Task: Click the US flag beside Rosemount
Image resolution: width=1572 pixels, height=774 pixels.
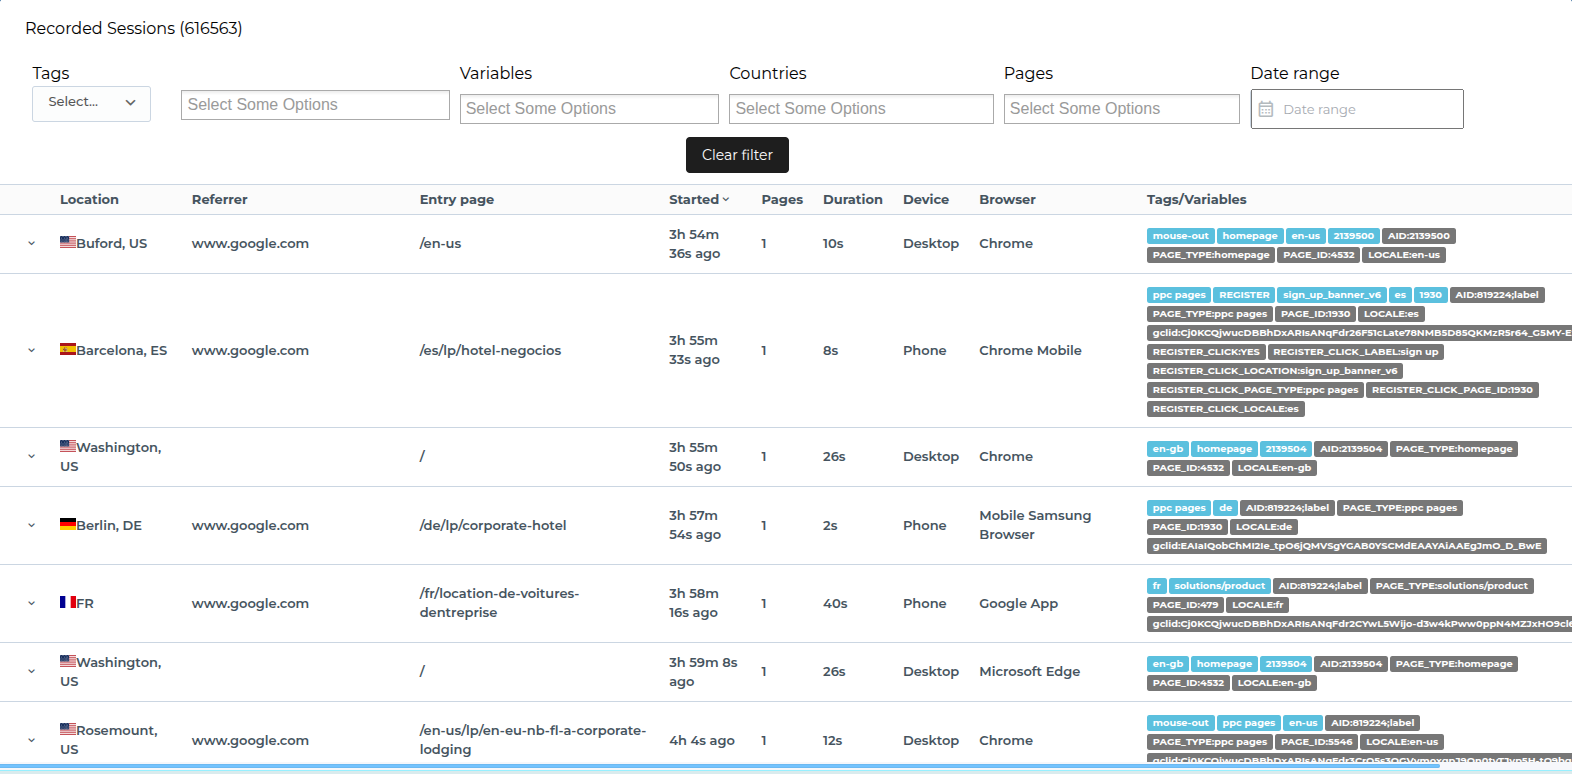Action: (68, 729)
